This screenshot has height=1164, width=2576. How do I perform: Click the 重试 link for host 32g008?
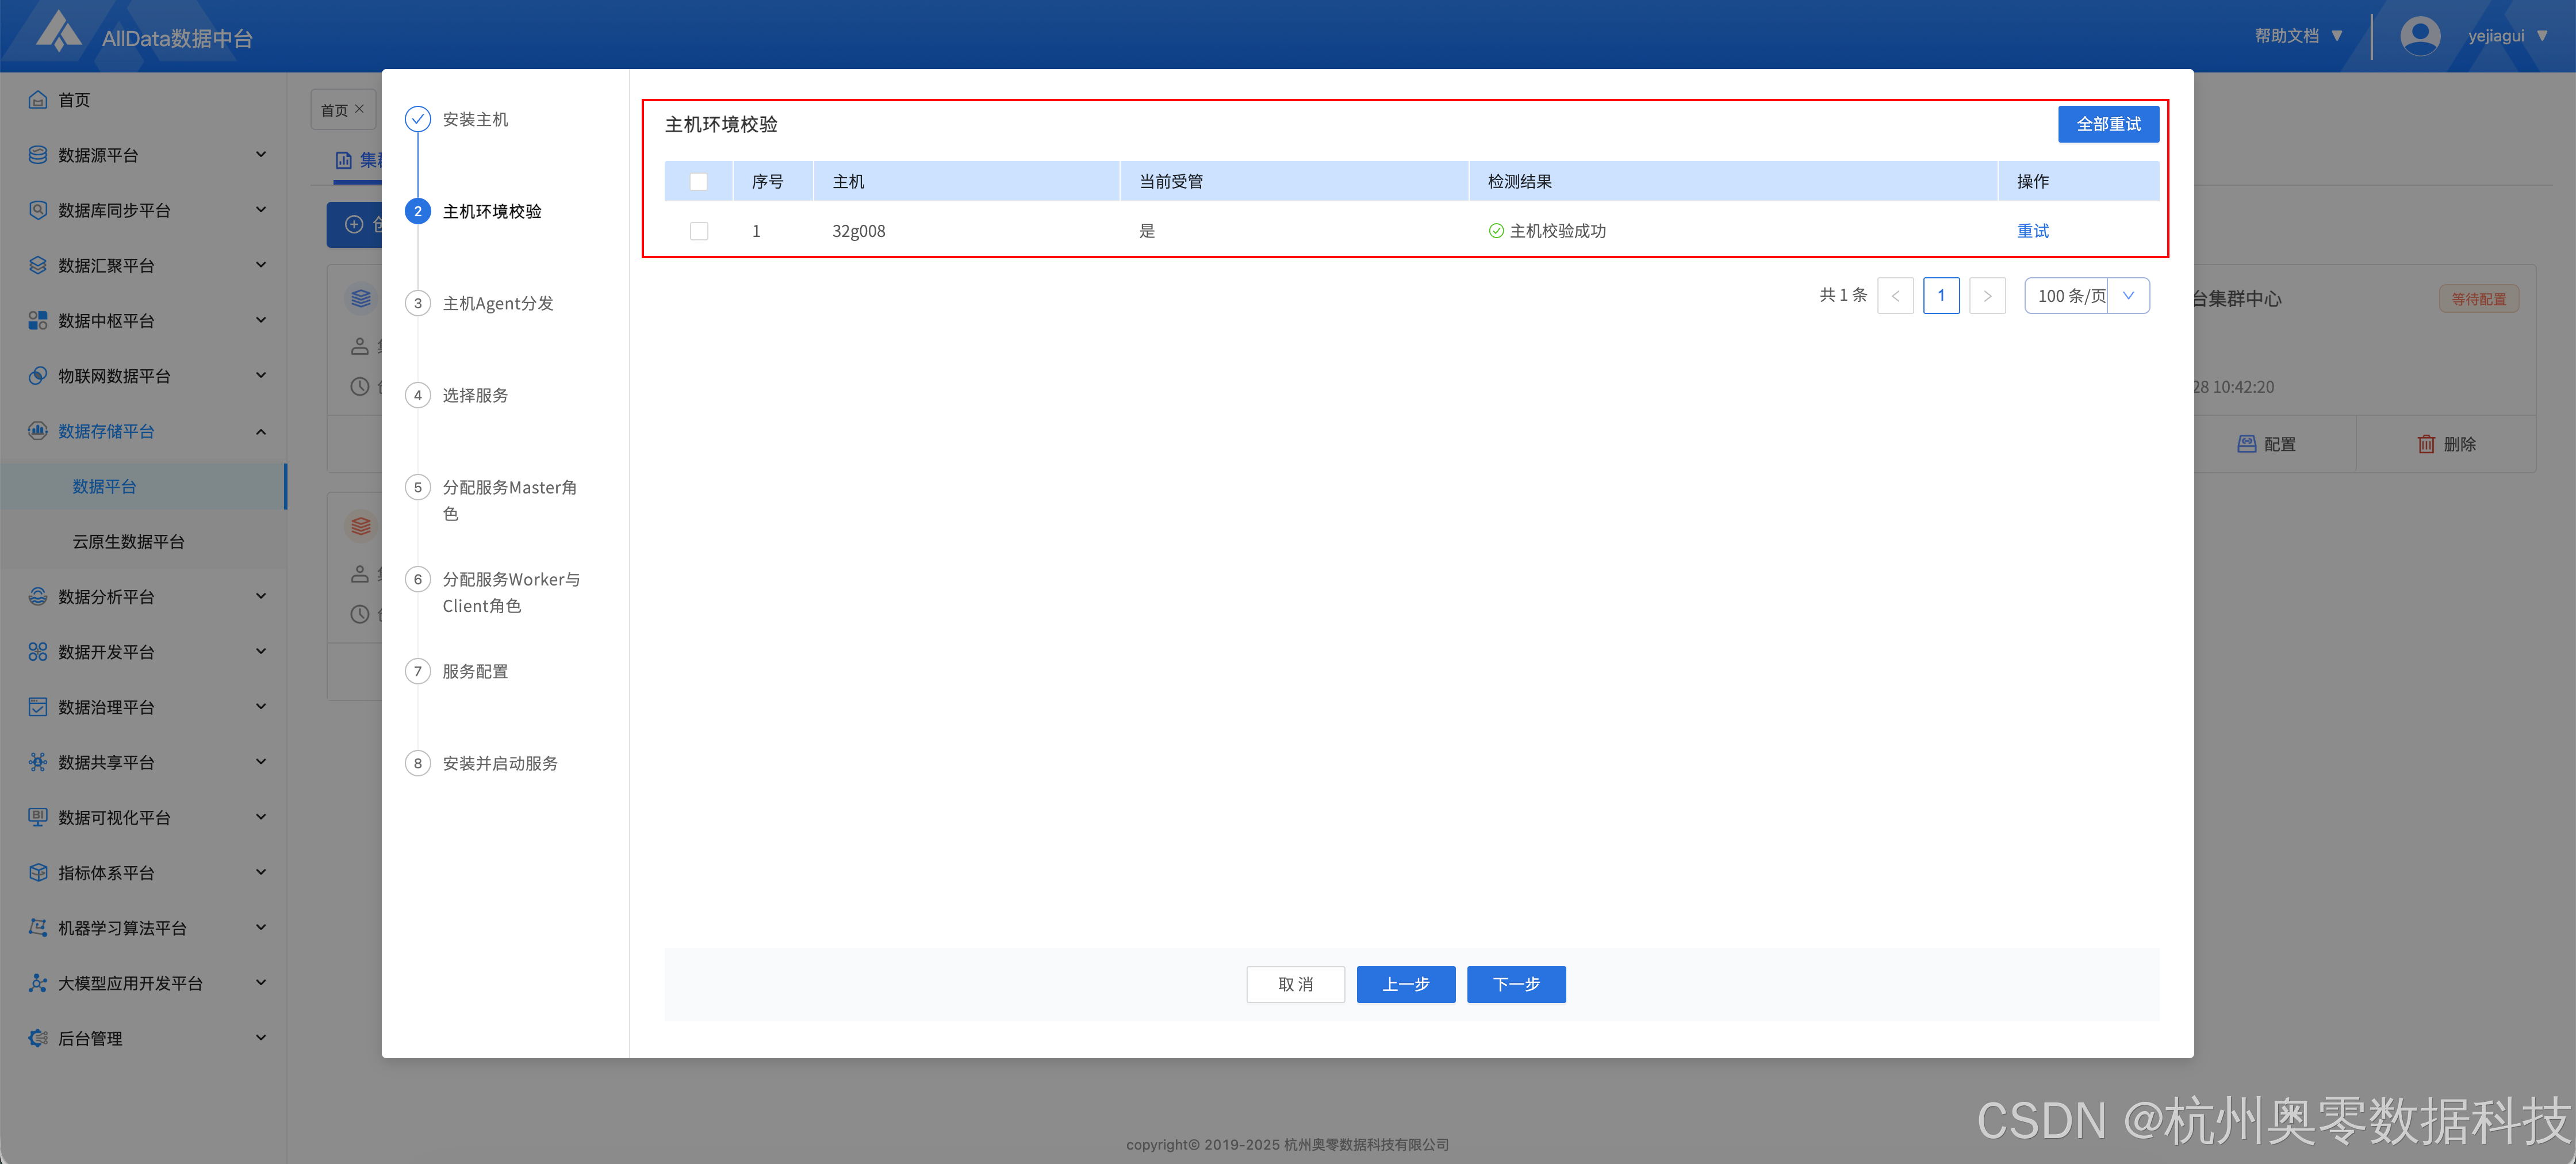tap(2032, 231)
